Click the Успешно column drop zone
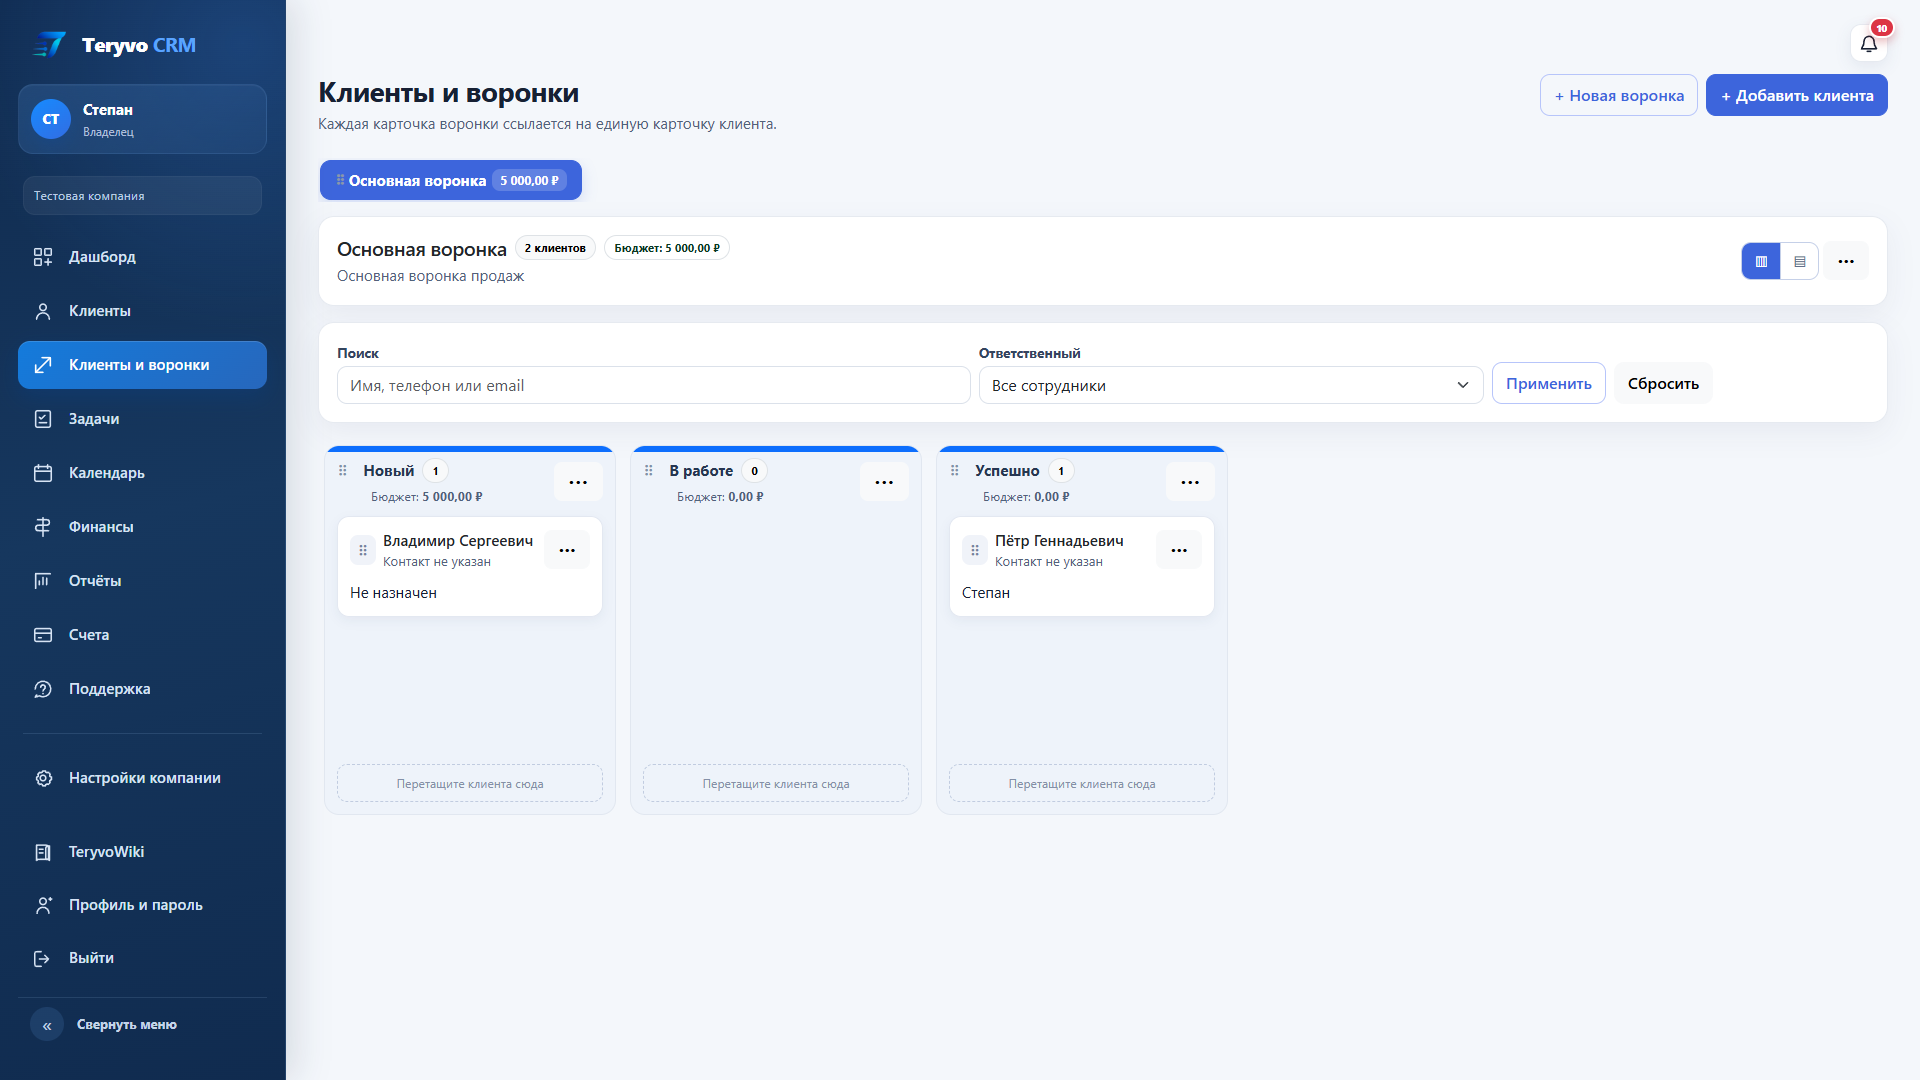The width and height of the screenshot is (1920, 1080). (1082, 783)
